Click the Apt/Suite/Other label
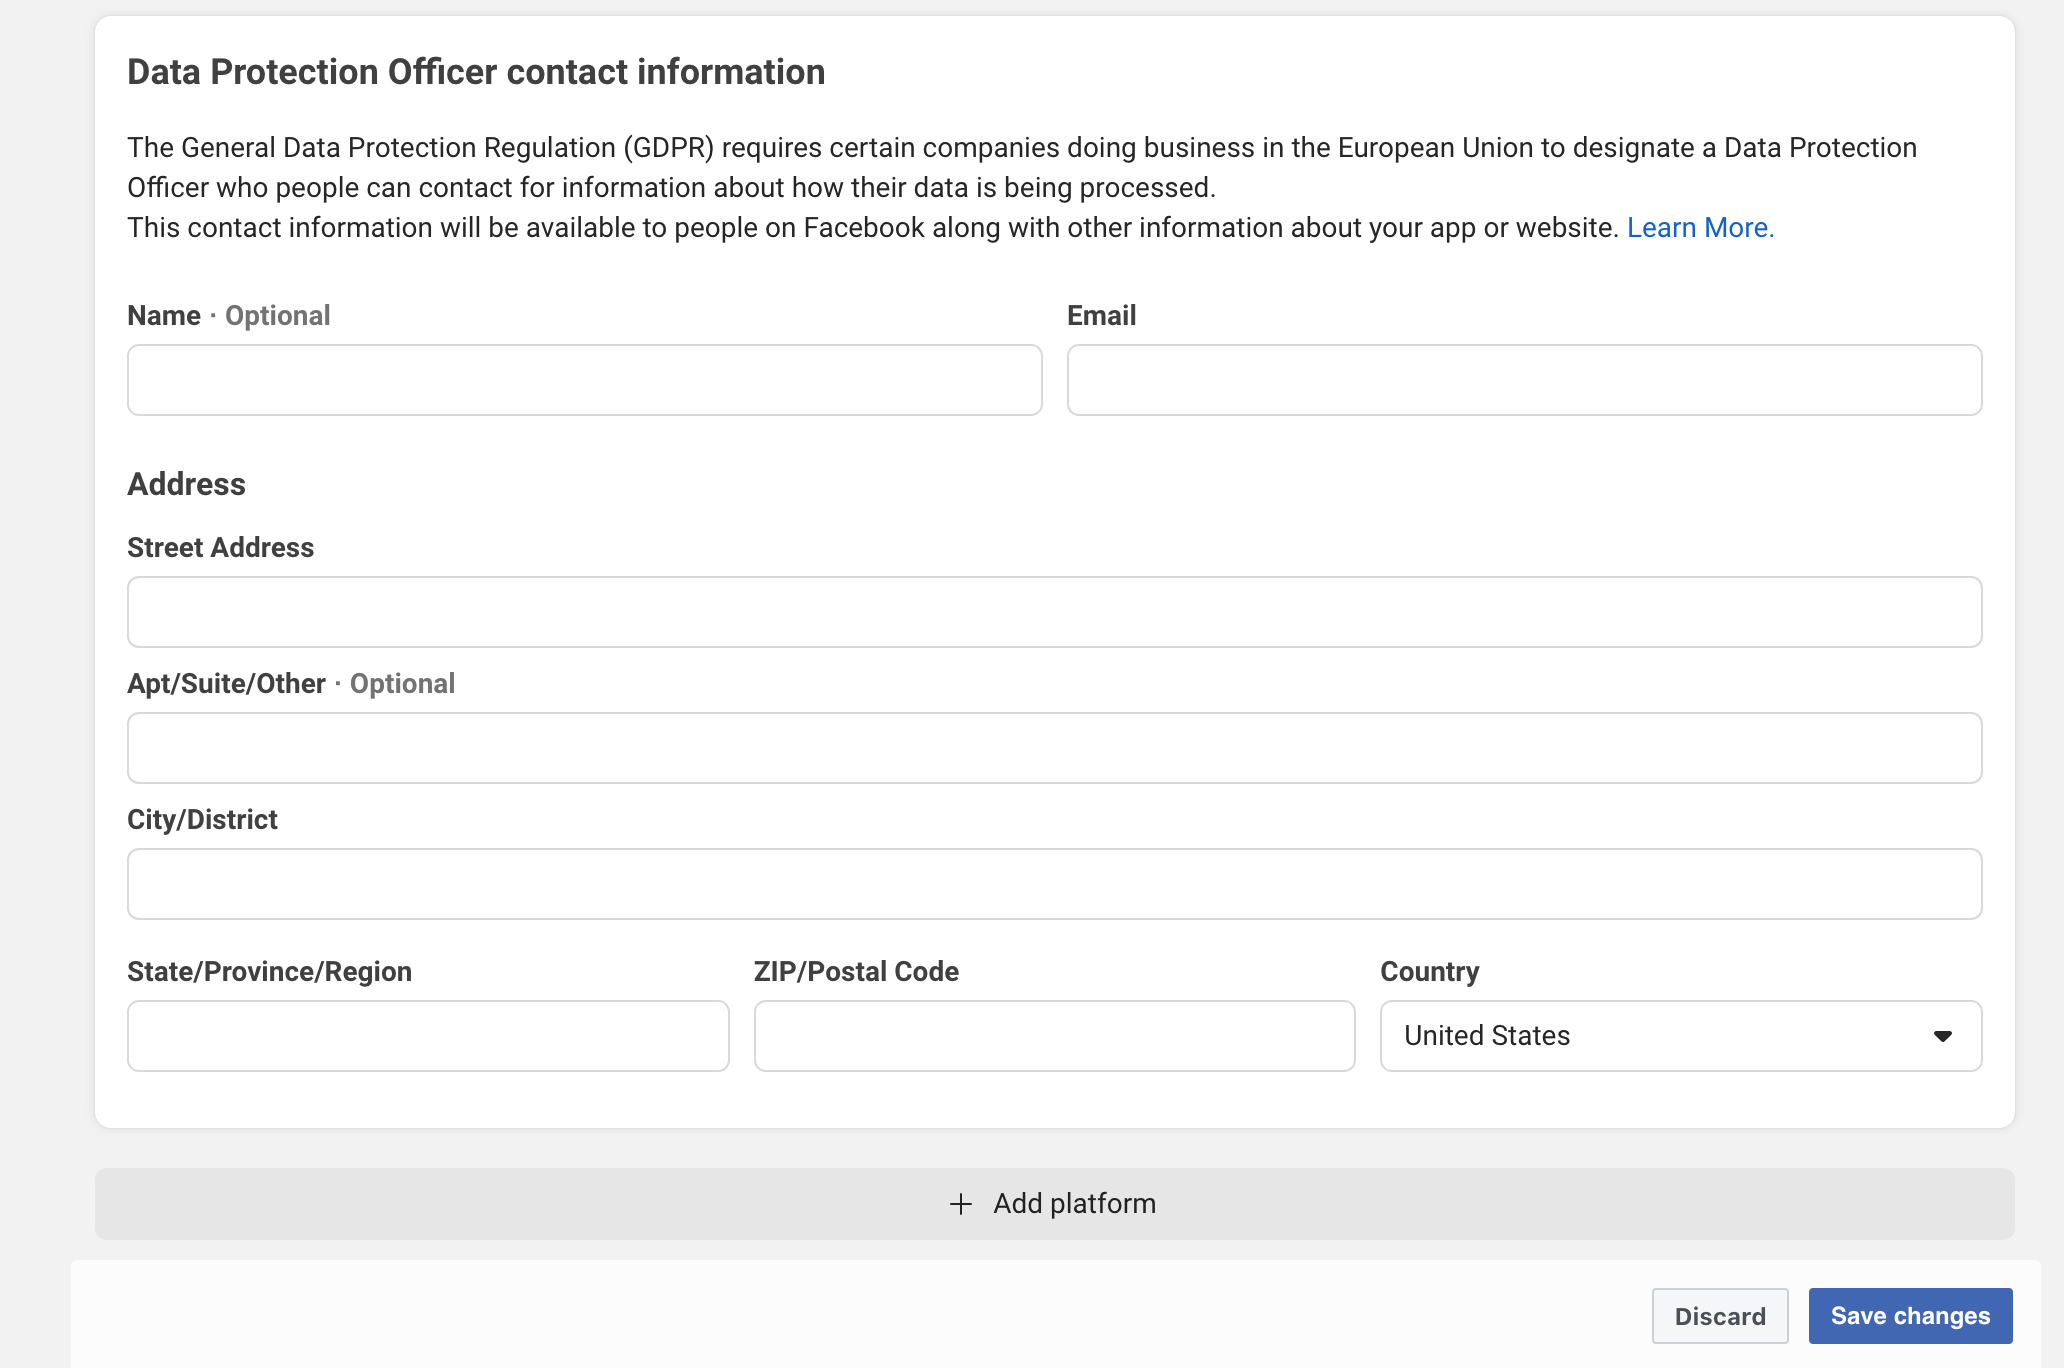2064x1368 pixels. pyautogui.click(x=226, y=684)
